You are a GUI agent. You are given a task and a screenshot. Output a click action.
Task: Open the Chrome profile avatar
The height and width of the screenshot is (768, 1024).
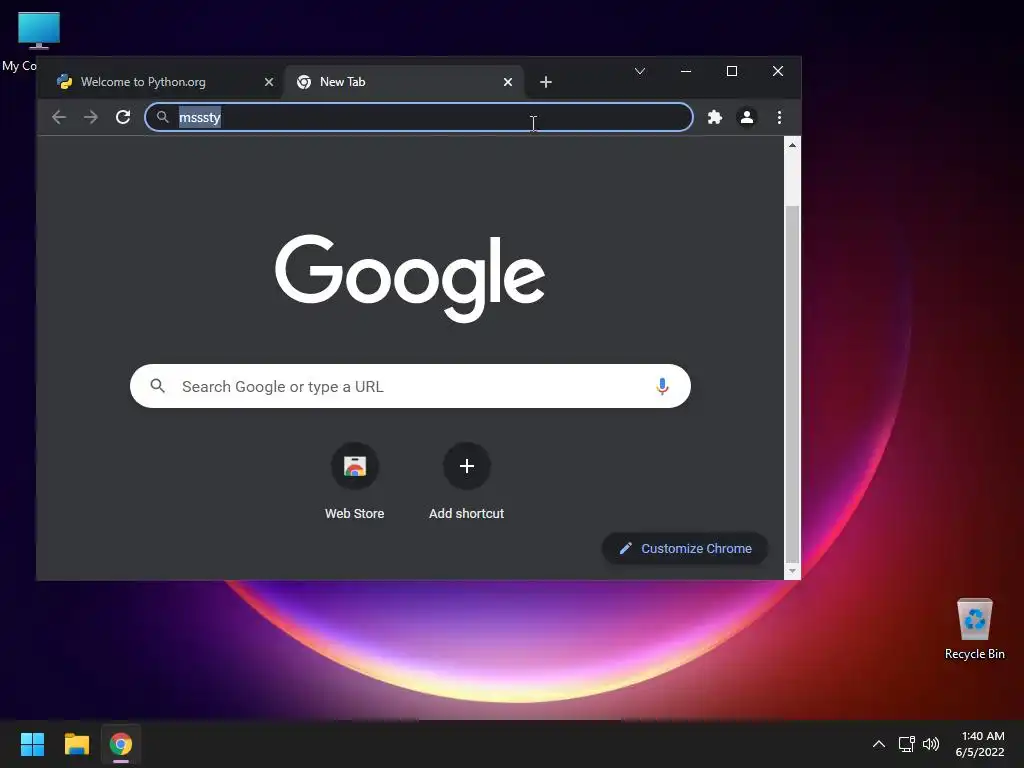tap(746, 118)
